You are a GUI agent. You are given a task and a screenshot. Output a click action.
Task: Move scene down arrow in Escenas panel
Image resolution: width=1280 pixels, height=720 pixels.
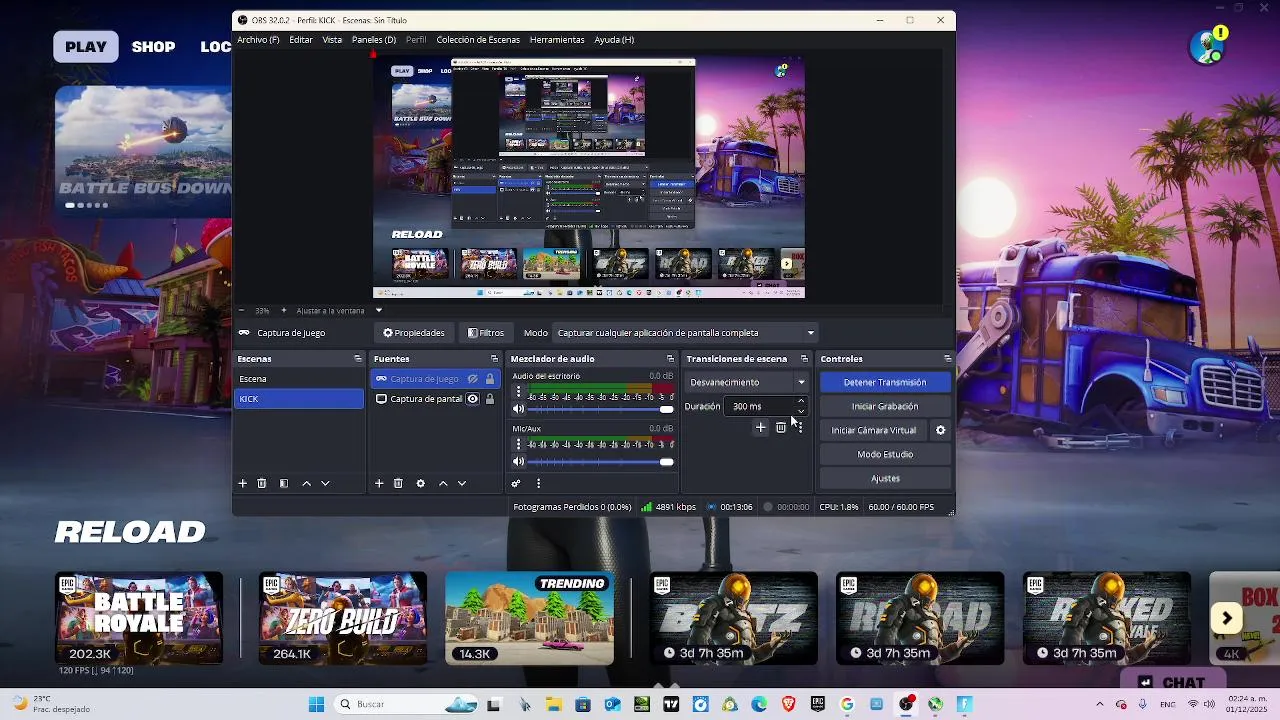[325, 483]
